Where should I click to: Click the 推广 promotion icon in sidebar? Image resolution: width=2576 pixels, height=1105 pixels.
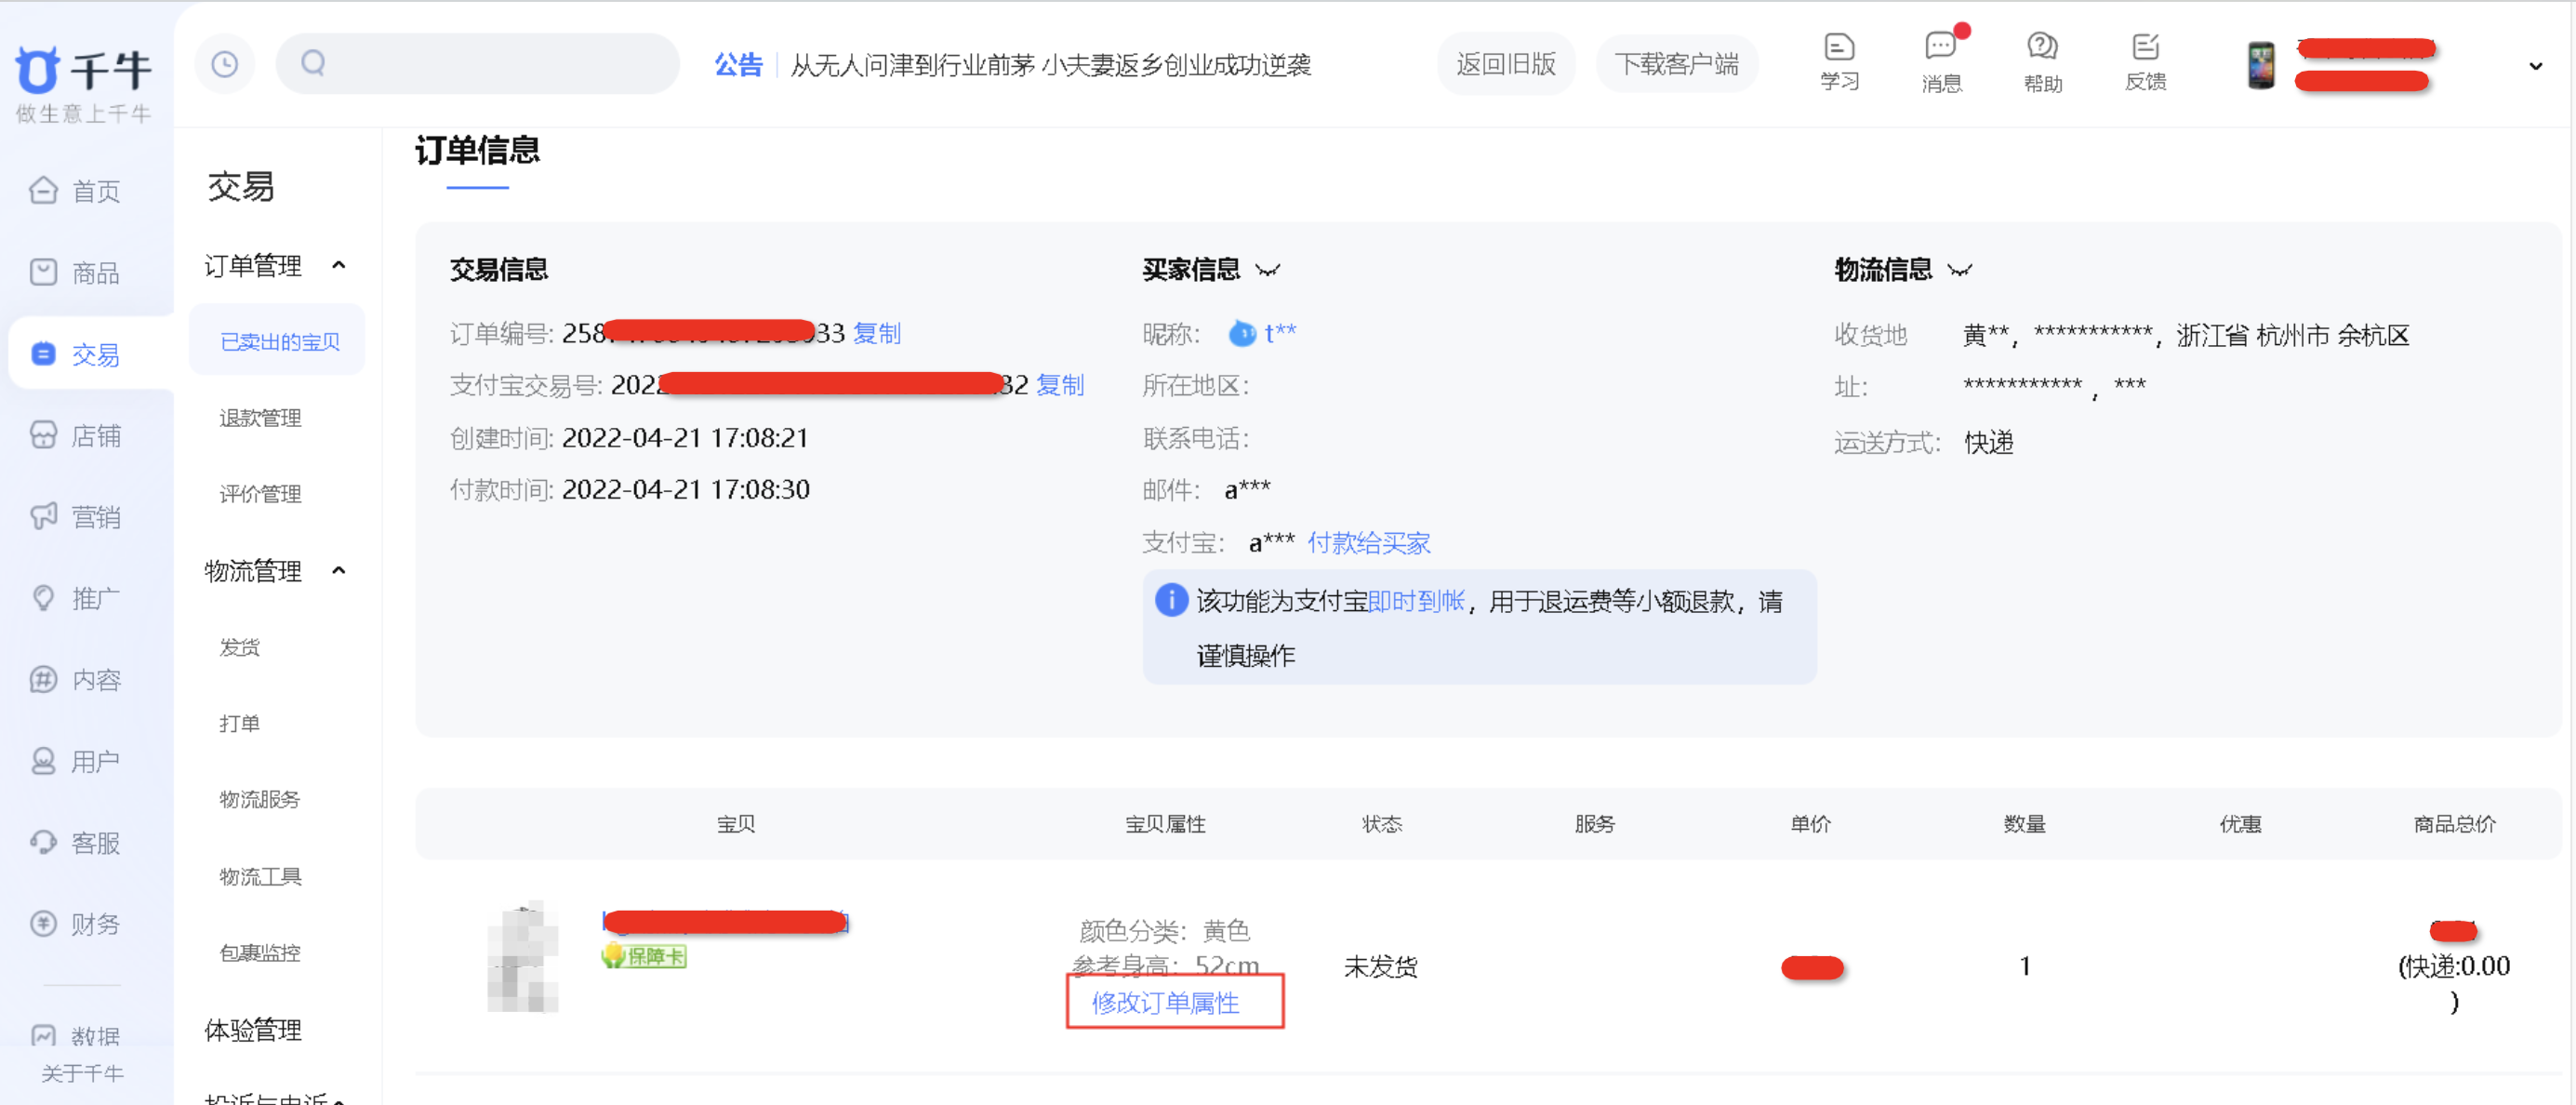pyautogui.click(x=43, y=598)
